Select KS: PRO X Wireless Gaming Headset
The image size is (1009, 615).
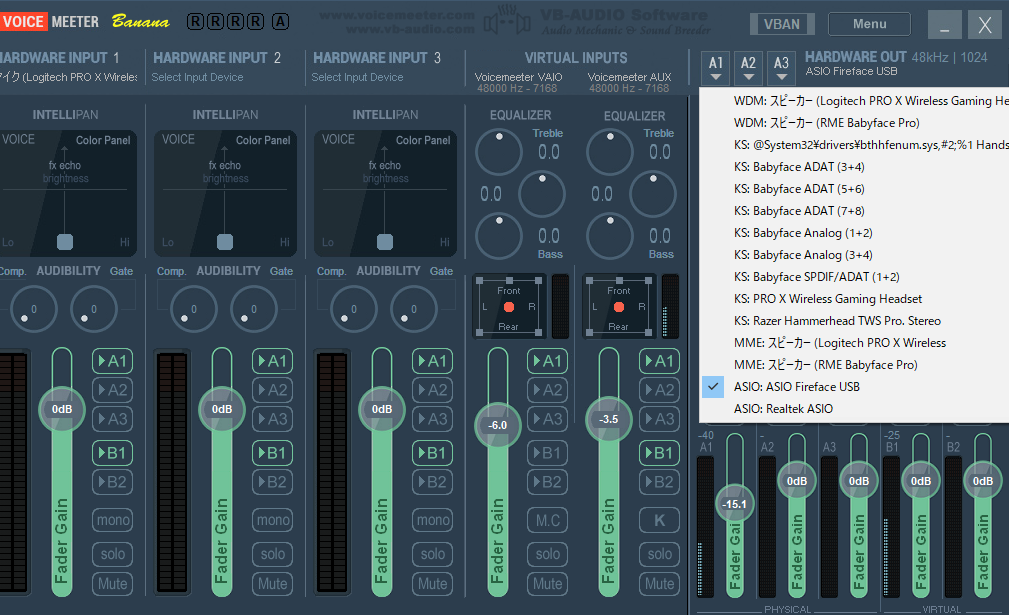[x=854, y=298]
